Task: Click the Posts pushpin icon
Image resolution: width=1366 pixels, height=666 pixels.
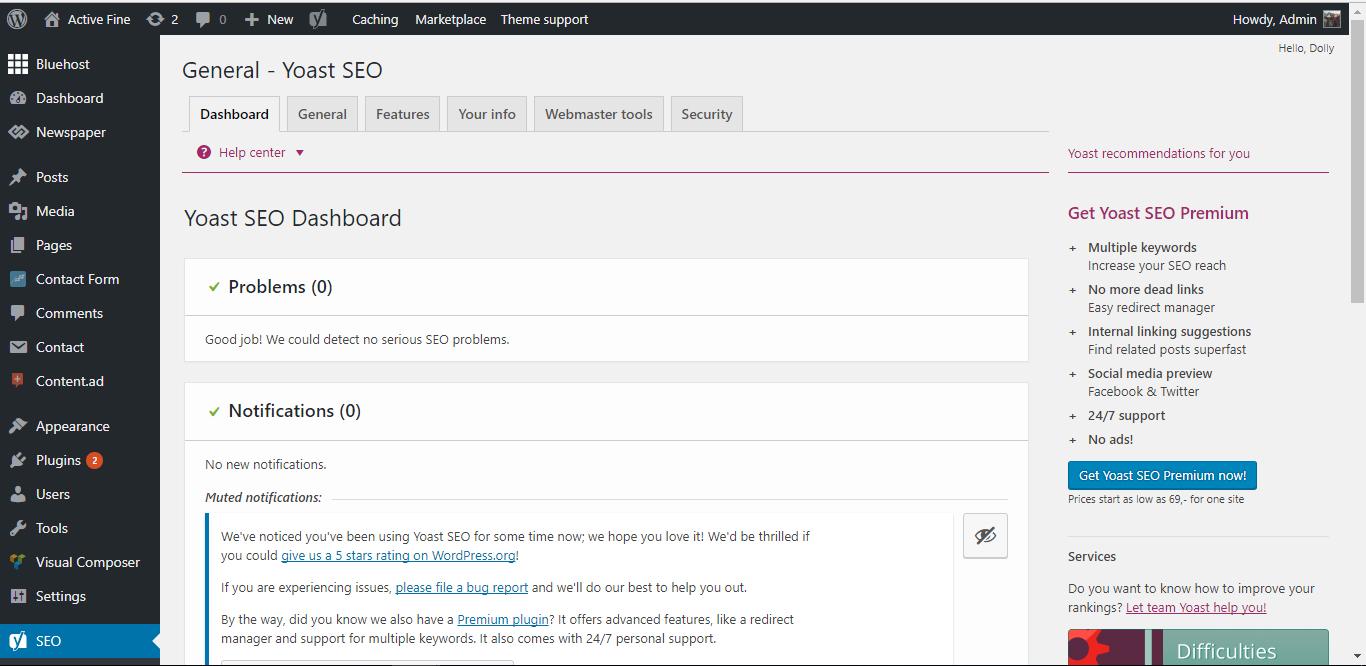Action: (17, 177)
